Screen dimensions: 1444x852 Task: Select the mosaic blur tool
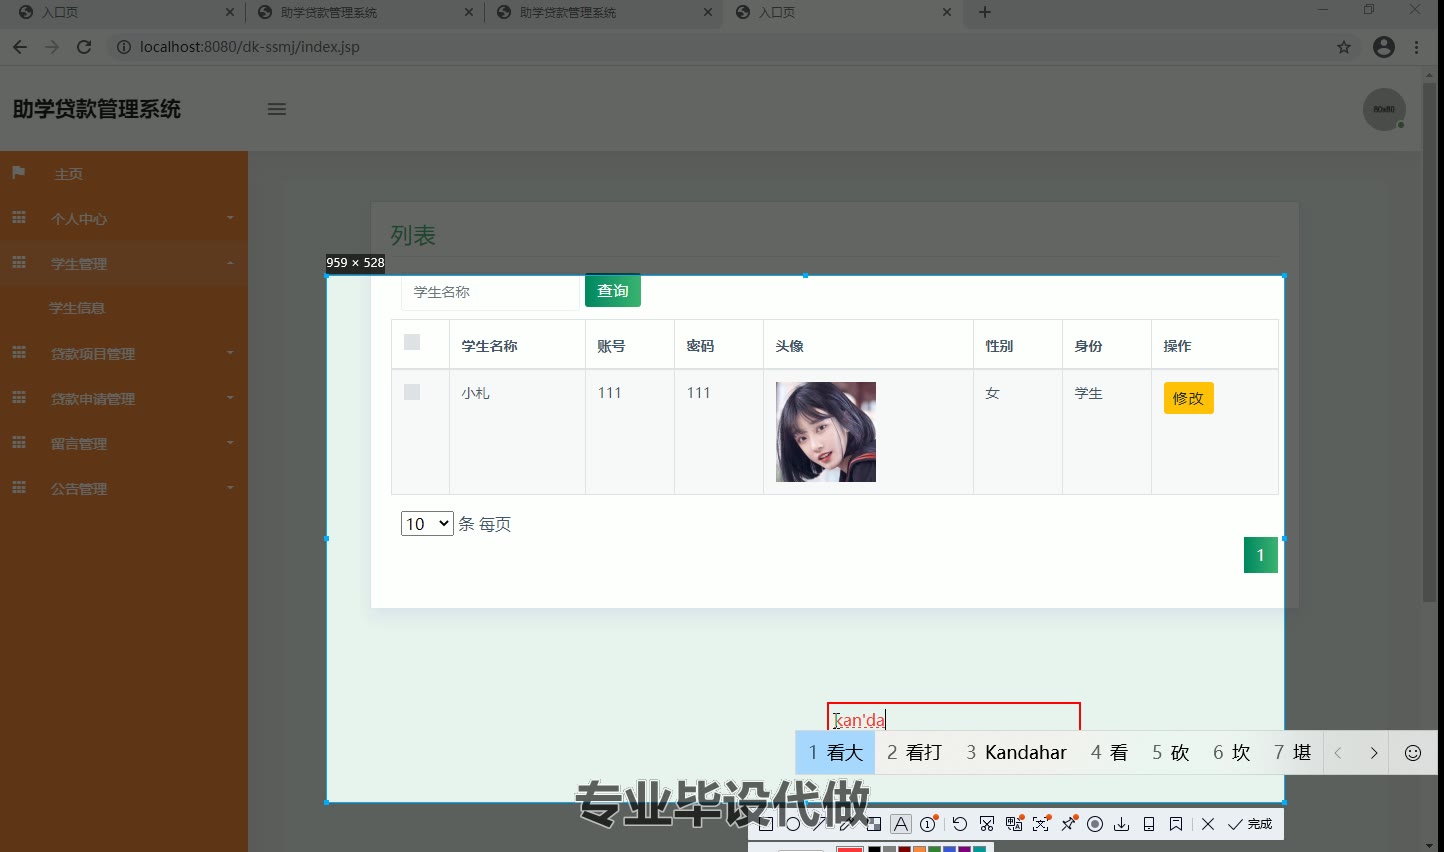pyautogui.click(x=874, y=824)
